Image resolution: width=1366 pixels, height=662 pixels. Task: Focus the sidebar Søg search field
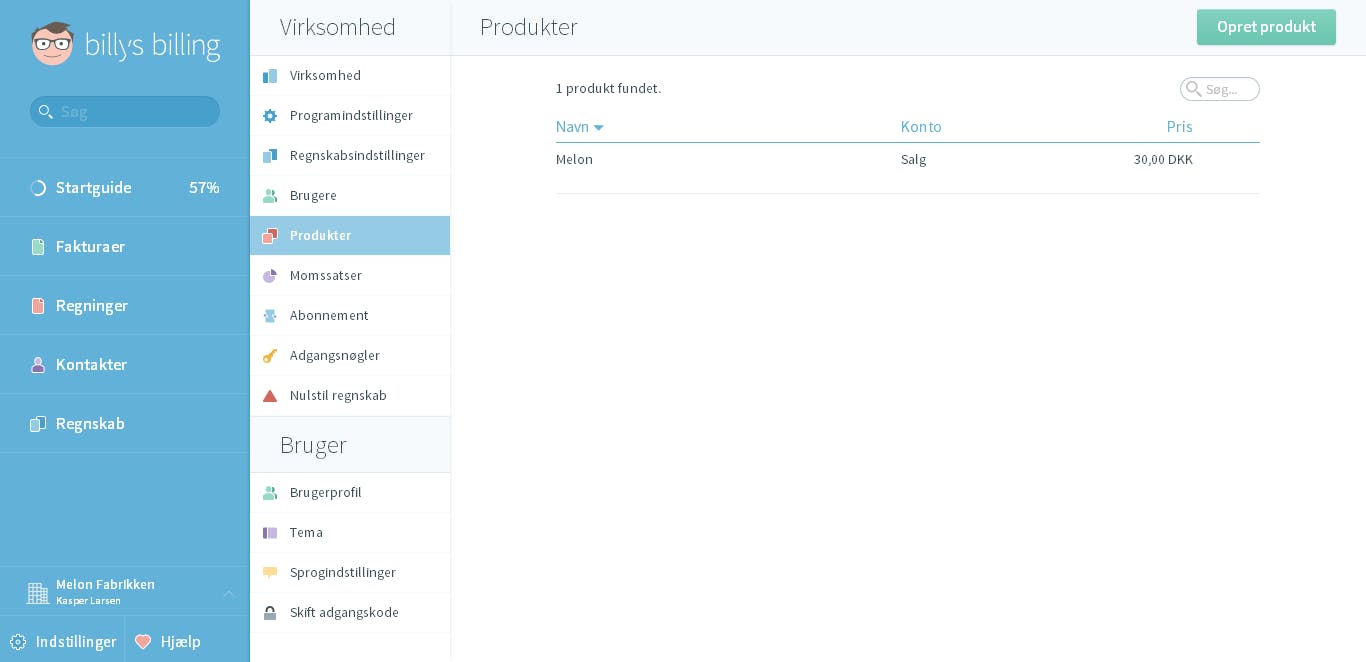tap(125, 112)
